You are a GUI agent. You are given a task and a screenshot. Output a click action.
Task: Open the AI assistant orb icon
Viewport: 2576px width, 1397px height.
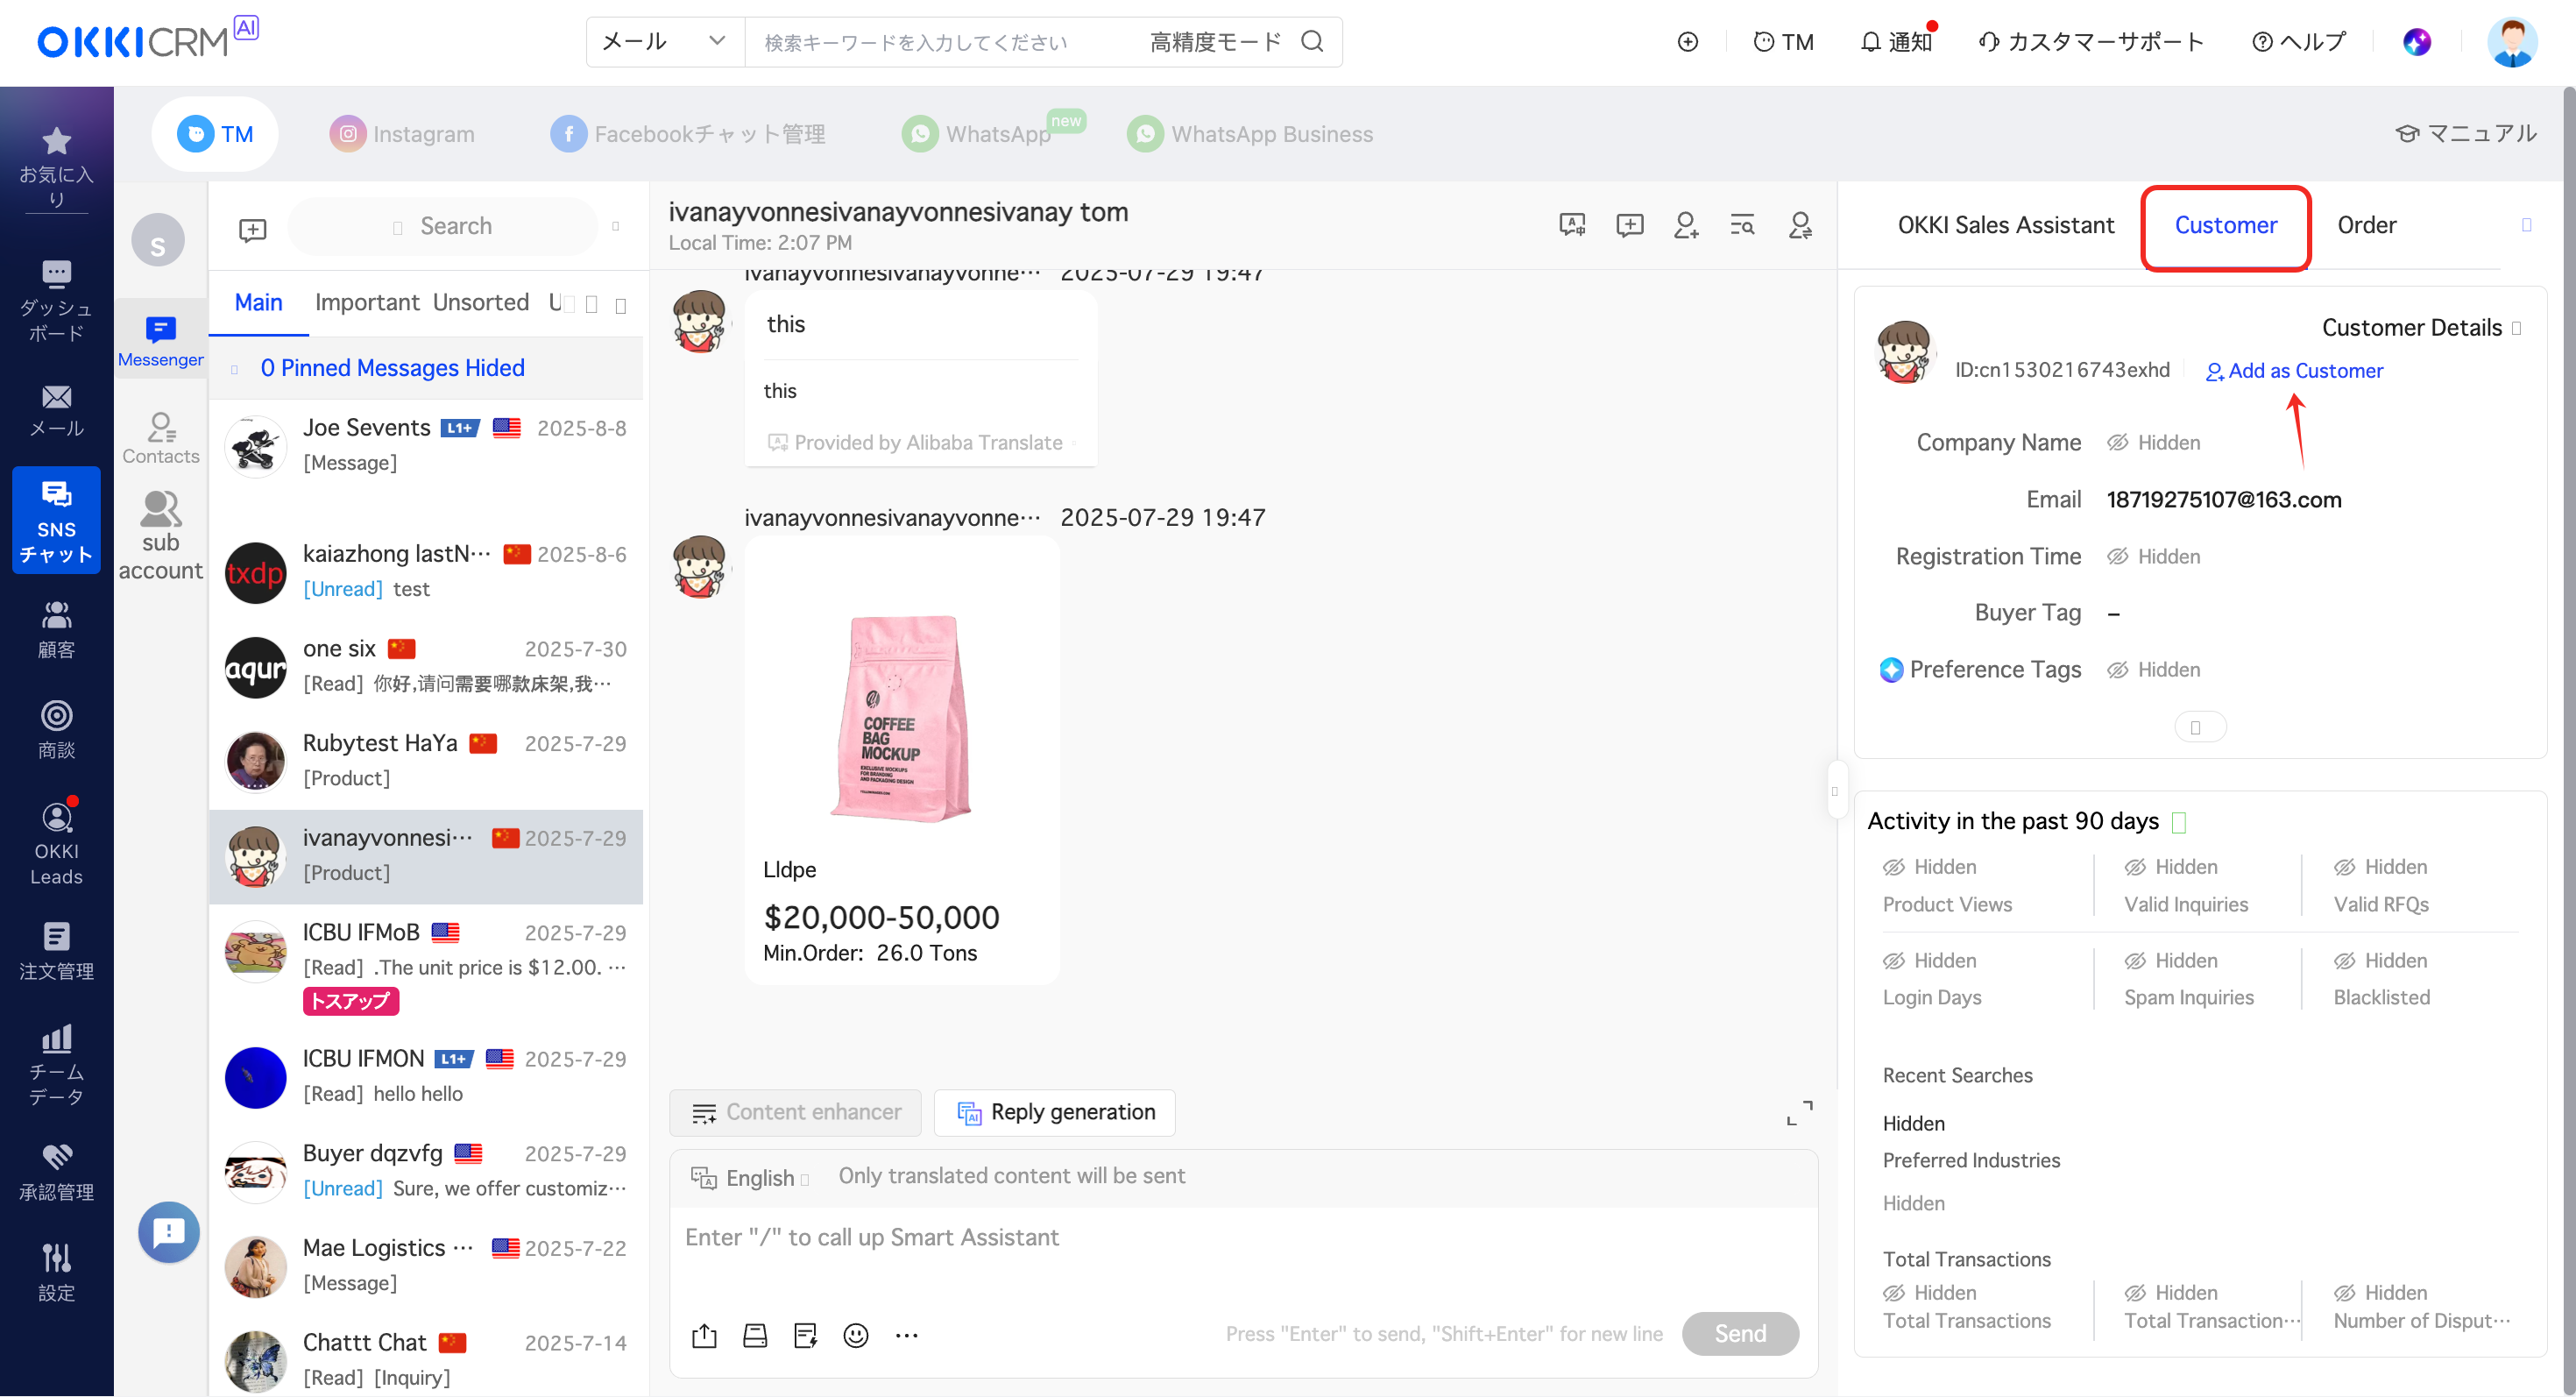(x=2416, y=41)
